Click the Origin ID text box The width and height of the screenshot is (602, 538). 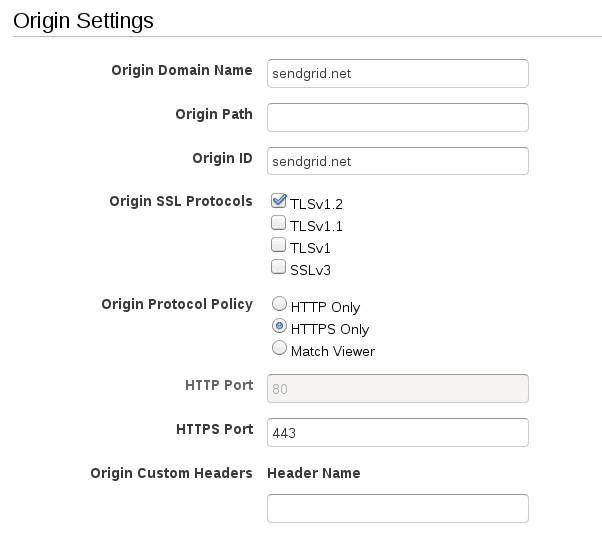pyautogui.click(x=397, y=161)
